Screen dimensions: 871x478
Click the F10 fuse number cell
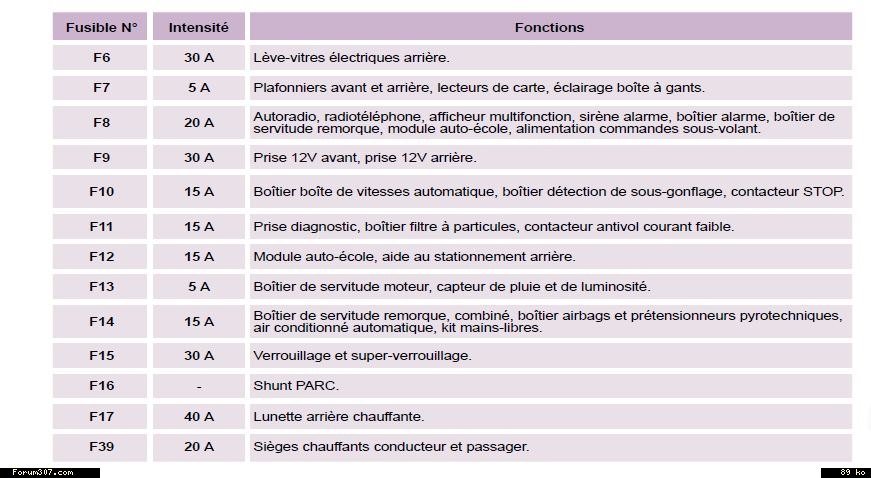(101, 192)
